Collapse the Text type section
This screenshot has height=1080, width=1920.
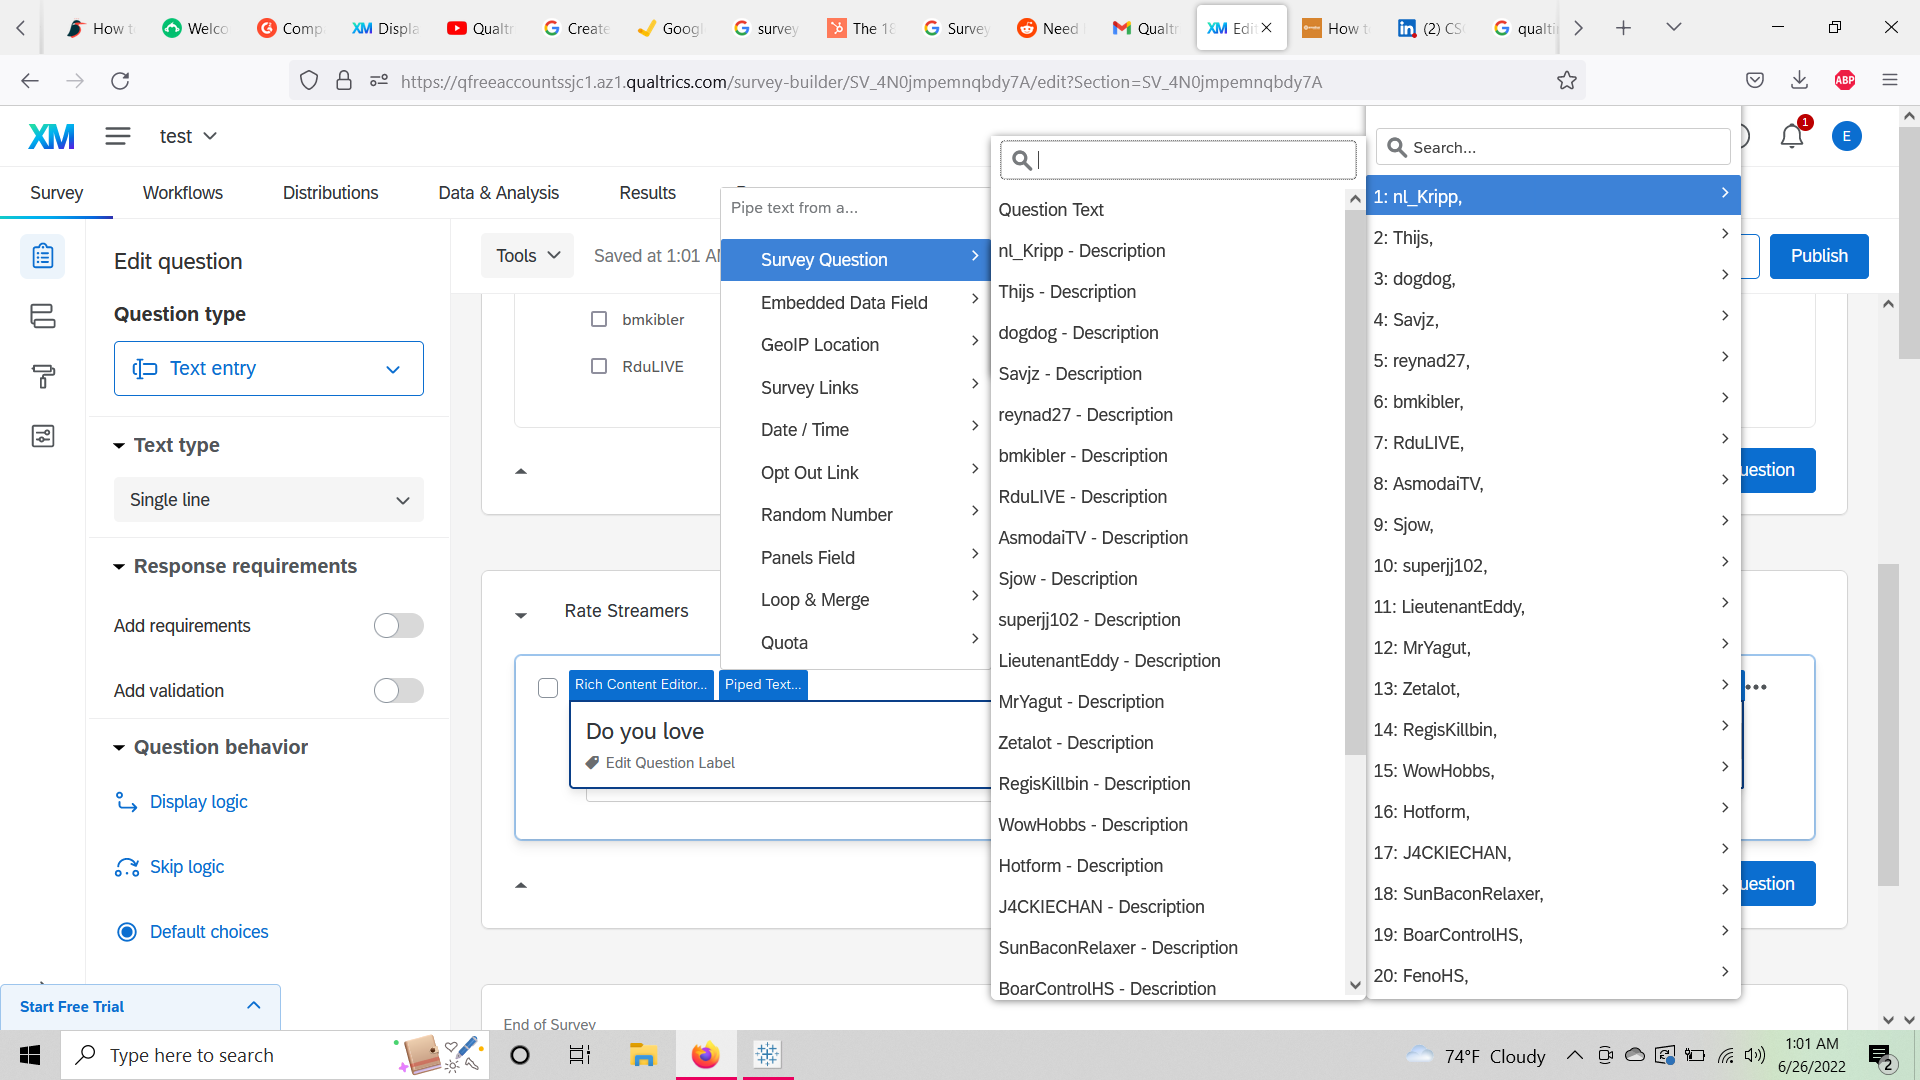tap(119, 446)
